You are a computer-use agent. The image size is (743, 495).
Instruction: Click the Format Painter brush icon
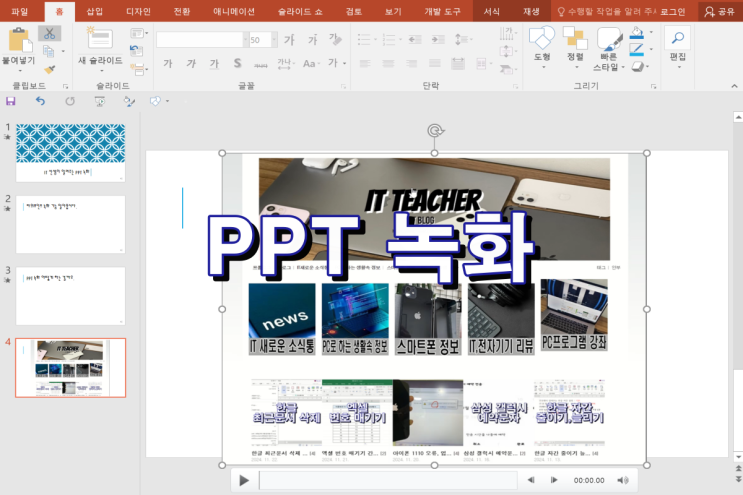tap(49, 69)
